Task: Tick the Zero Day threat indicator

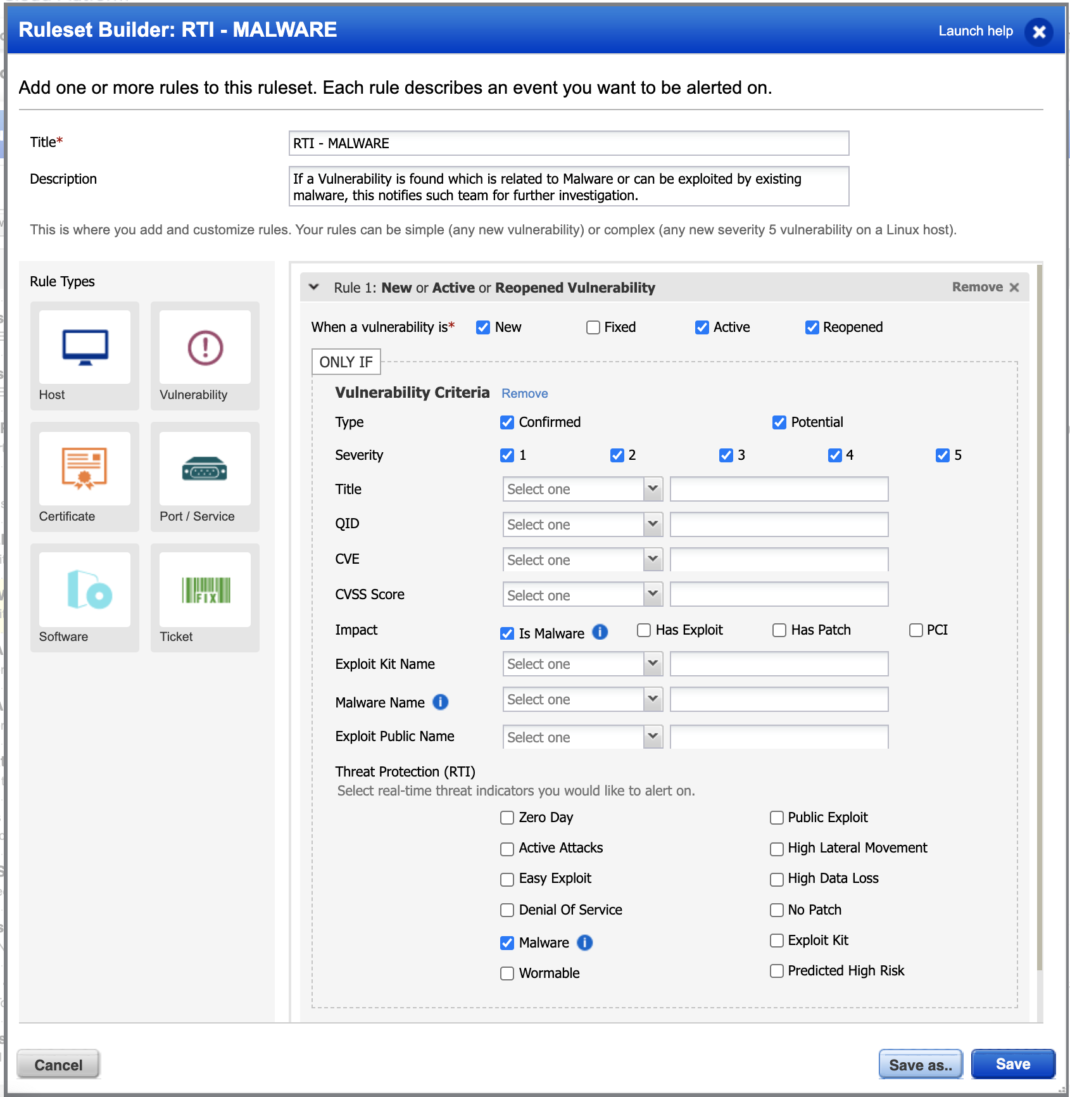Action: 507,817
